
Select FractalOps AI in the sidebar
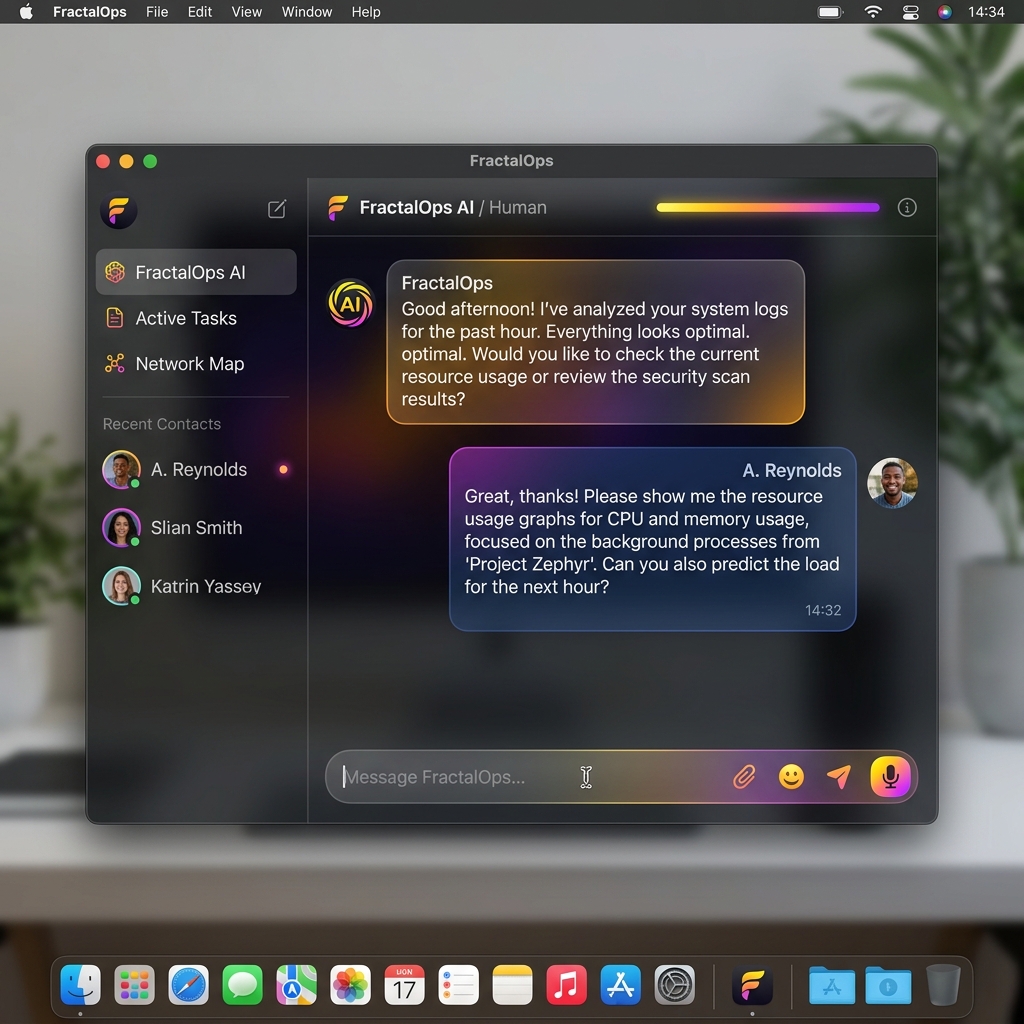click(x=196, y=272)
